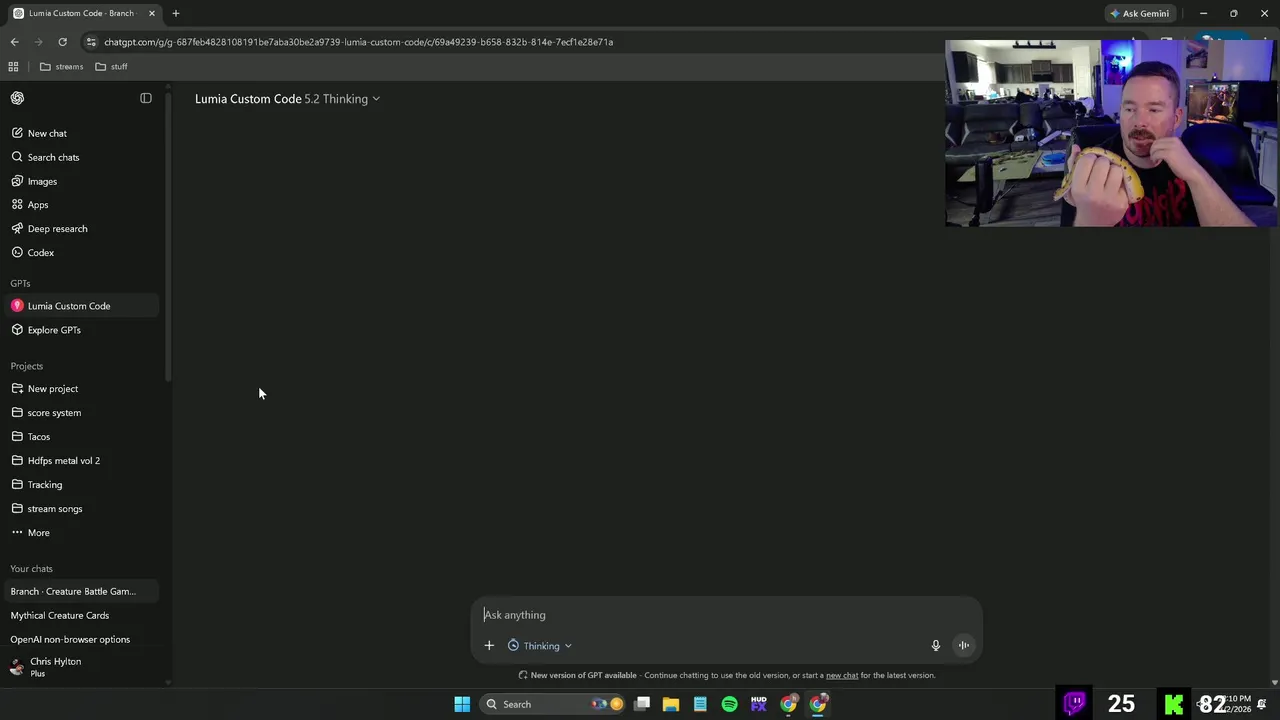Click the new chat link in notice
Viewport: 1280px width, 720px height.
[x=842, y=675]
